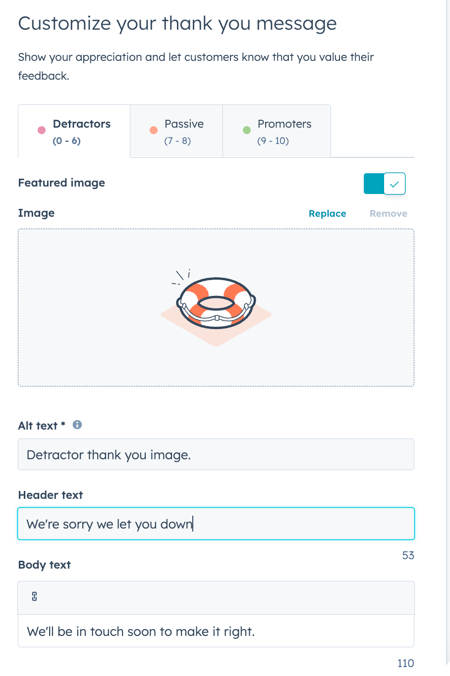This screenshot has width=450, height=676.
Task: Click the insert link icon in Body text toolbar
Action: [34, 597]
